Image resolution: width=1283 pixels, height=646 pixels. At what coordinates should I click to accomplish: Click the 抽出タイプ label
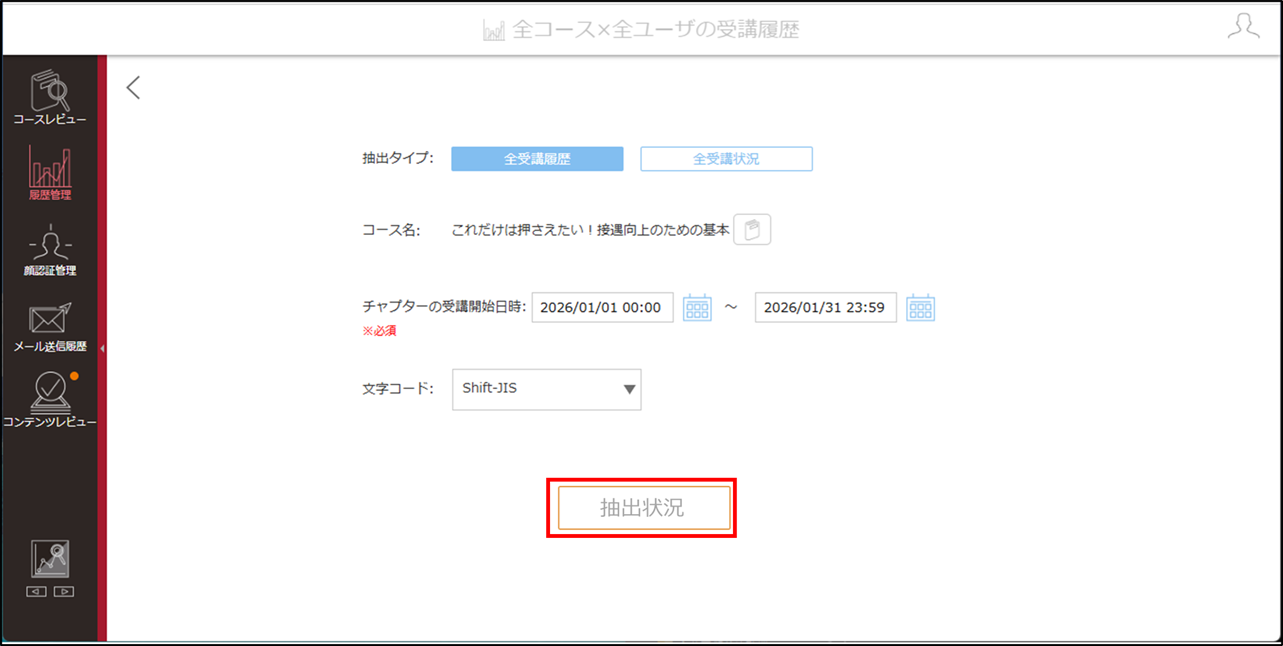pyautogui.click(x=398, y=158)
